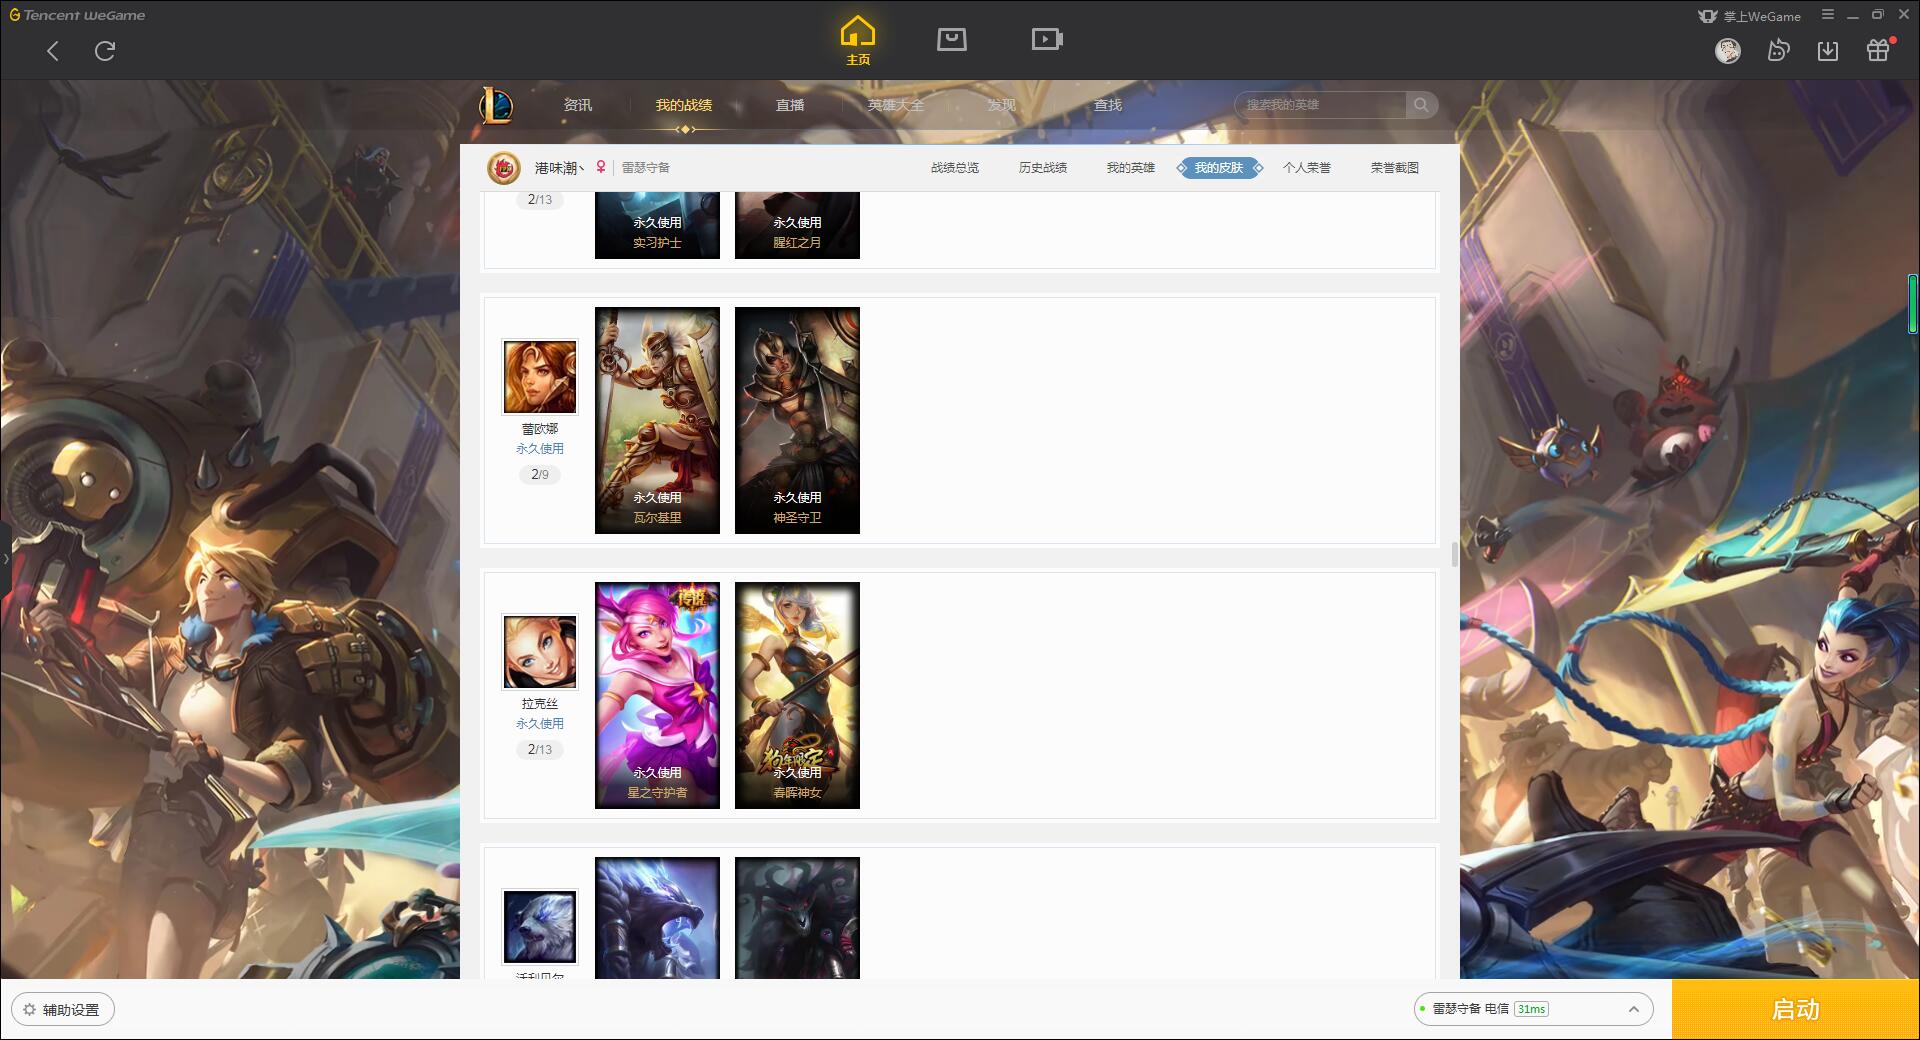
Task: Open the hamburger main menu icon
Action: (x=1828, y=15)
